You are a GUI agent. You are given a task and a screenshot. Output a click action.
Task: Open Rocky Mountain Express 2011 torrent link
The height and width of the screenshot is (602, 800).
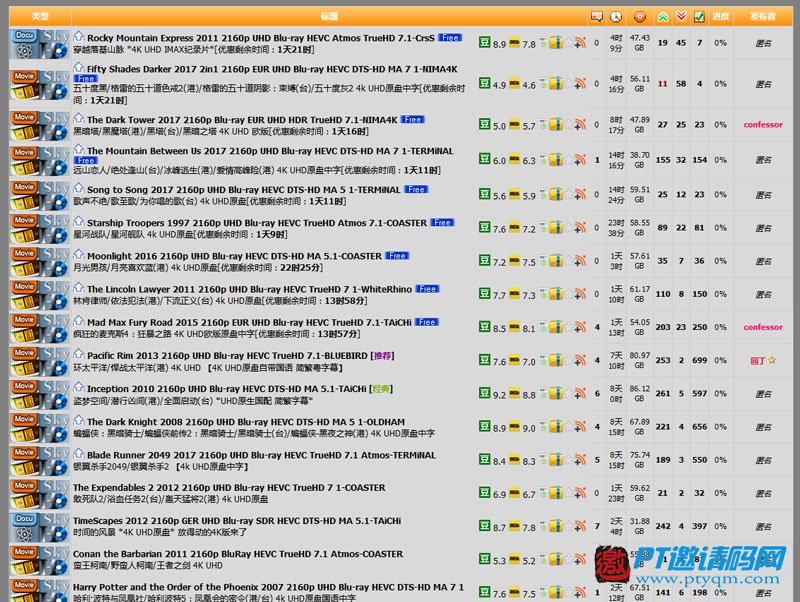coord(261,38)
